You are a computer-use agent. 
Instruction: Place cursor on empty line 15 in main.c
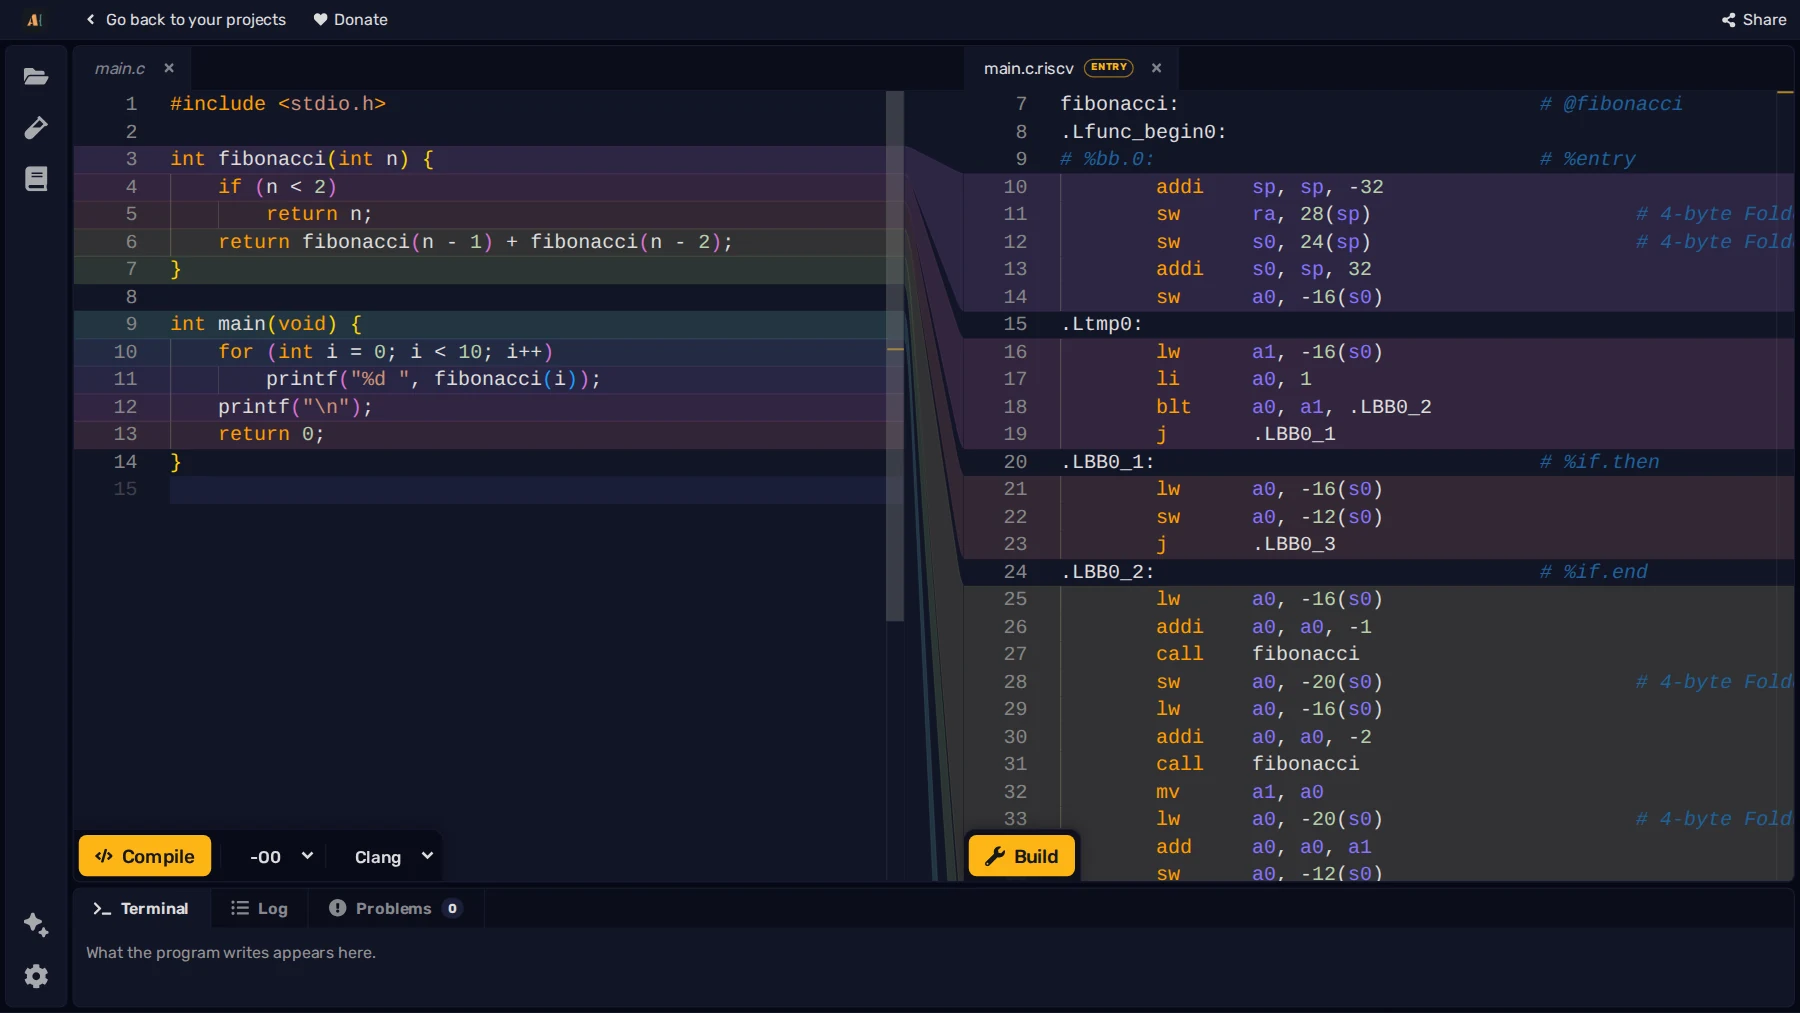(x=527, y=489)
